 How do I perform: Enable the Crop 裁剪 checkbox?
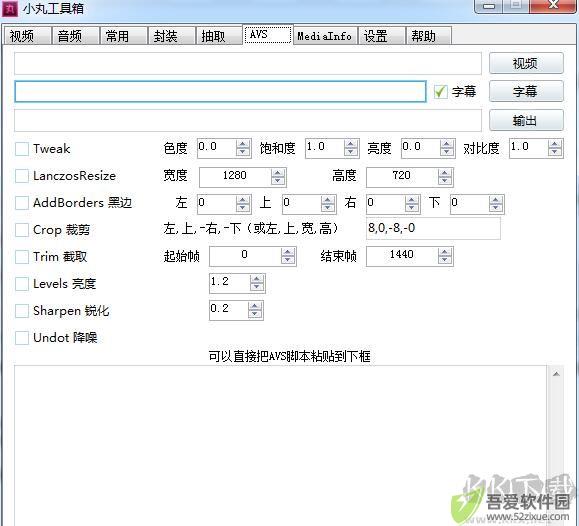22,230
